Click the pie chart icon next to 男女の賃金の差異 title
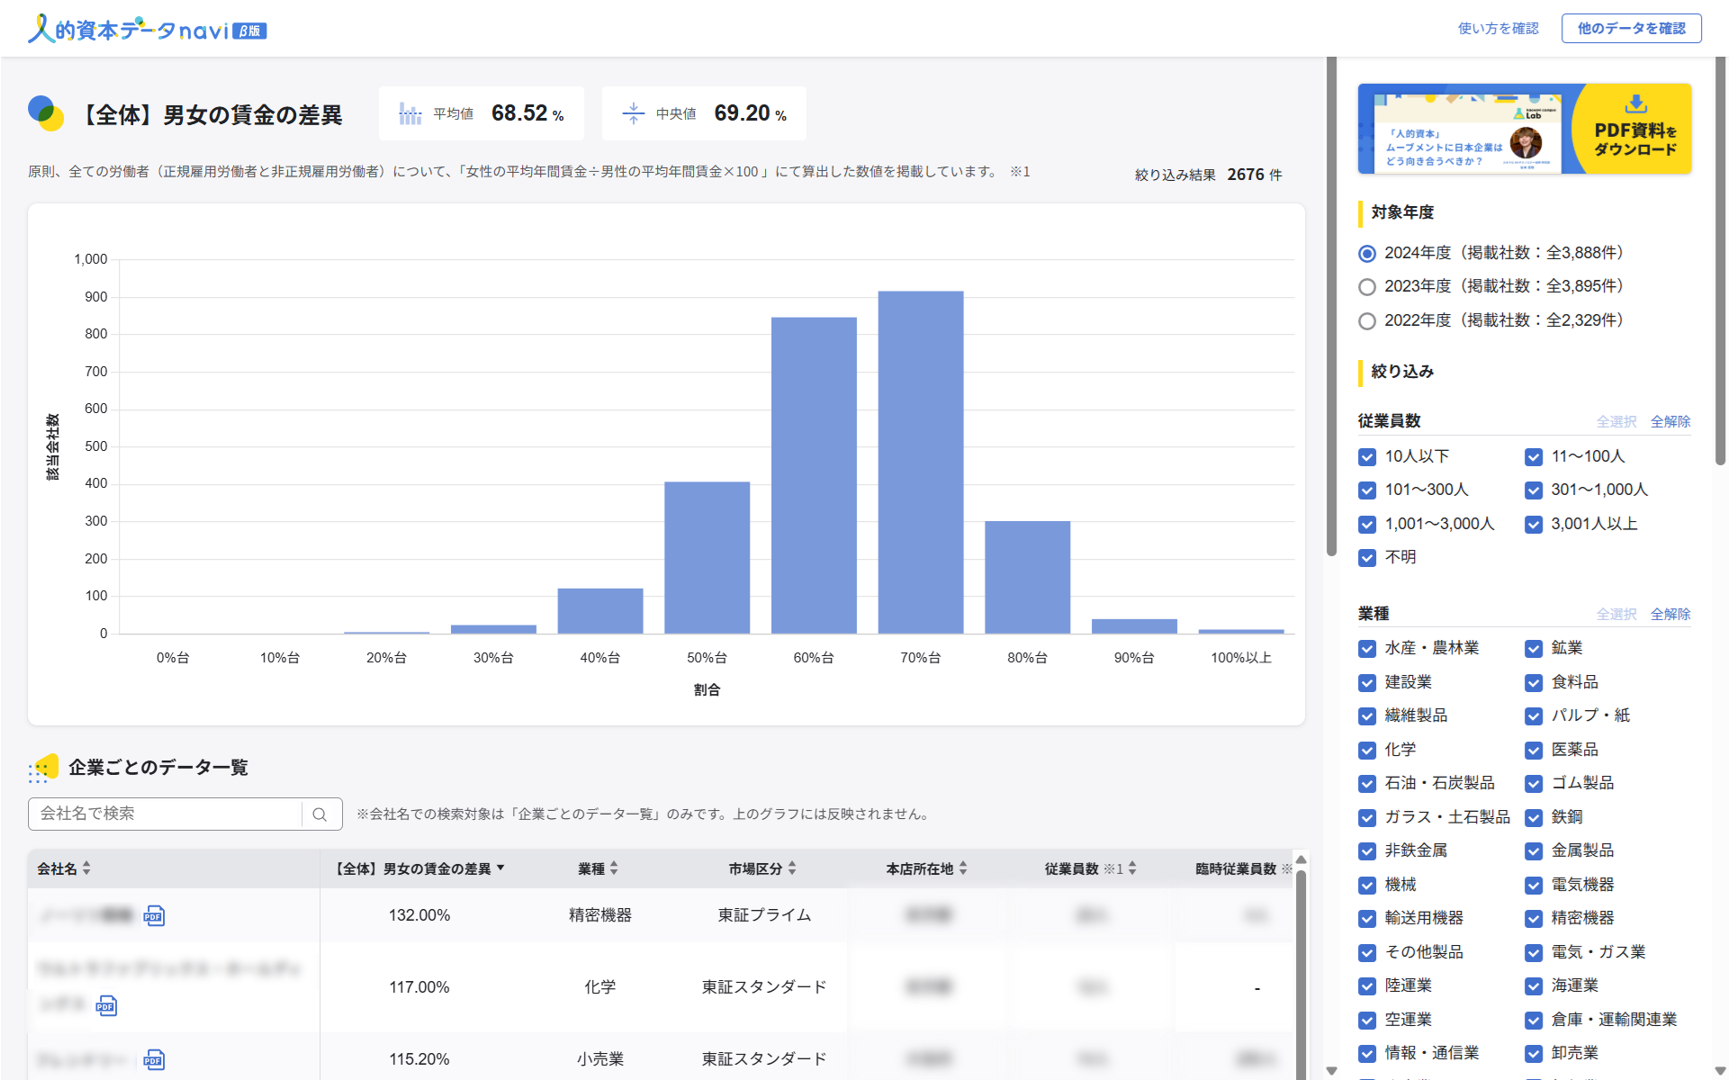Screen dimensions: 1730x1080 [44, 113]
